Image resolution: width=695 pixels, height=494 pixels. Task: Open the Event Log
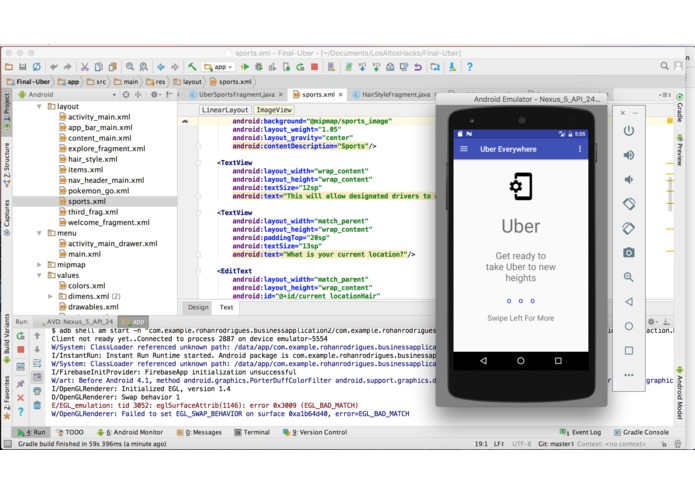click(x=580, y=432)
